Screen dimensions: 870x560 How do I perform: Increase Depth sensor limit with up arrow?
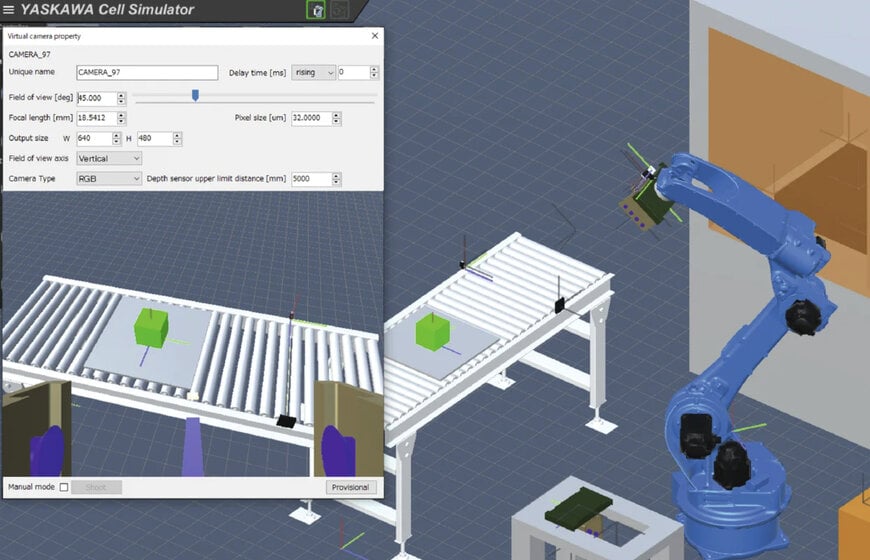pos(336,176)
